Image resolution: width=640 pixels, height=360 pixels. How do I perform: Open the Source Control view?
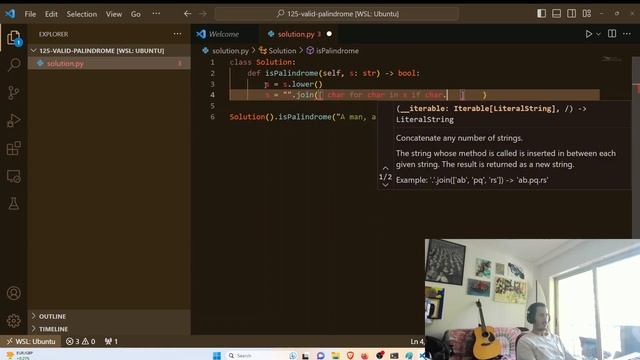click(13, 93)
